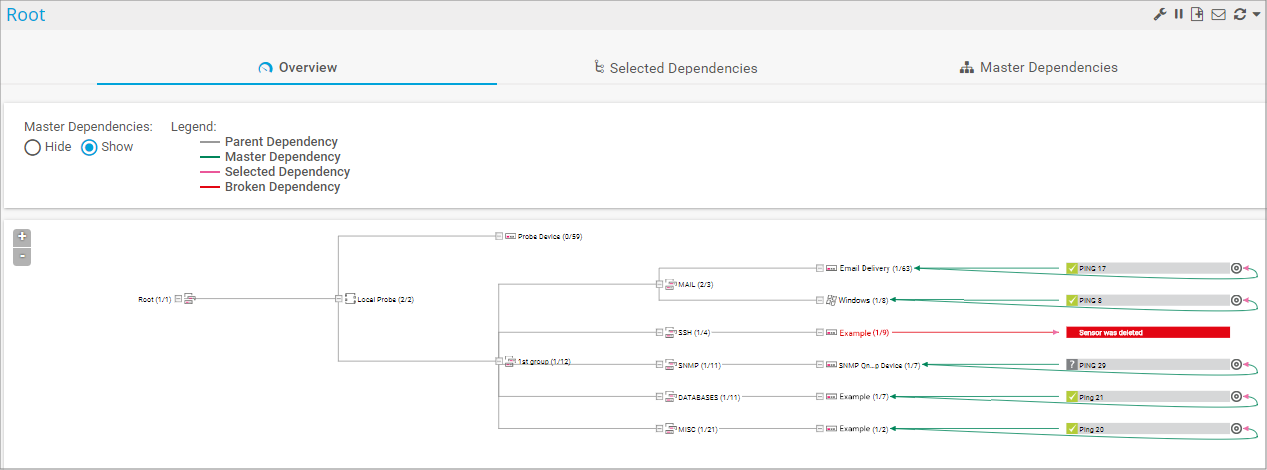The image size is (1267, 470).
Task: Collapse the MAIL group node
Action: point(659,284)
